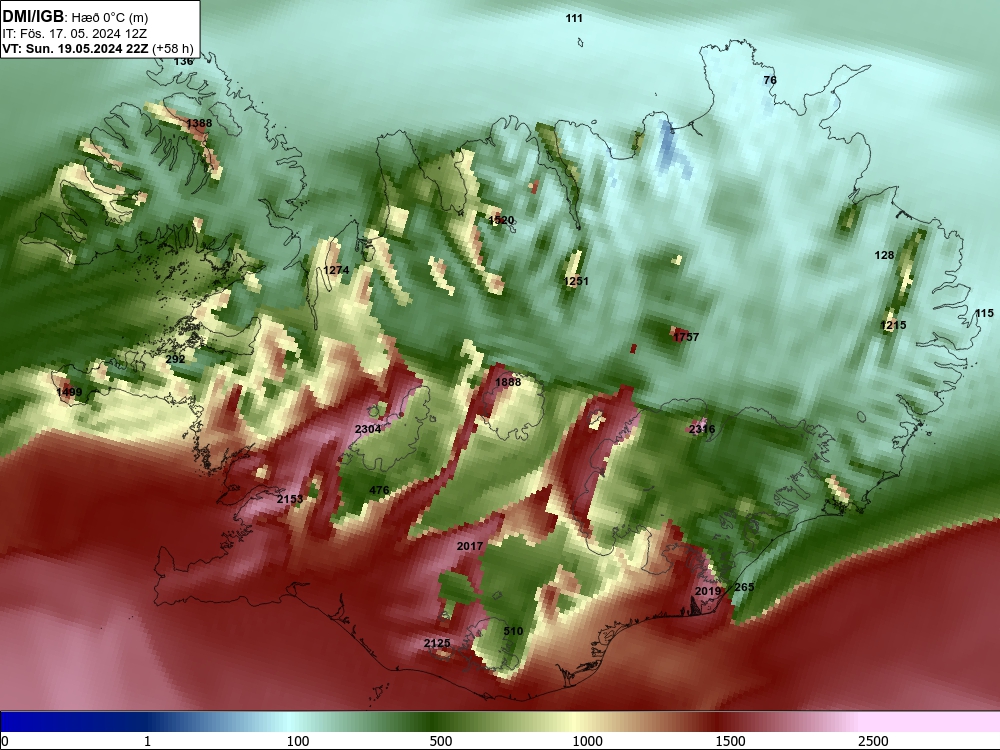Screen dimensions: 1000x750
Task: Click the map value 2125 in the south
Action: coord(437,643)
